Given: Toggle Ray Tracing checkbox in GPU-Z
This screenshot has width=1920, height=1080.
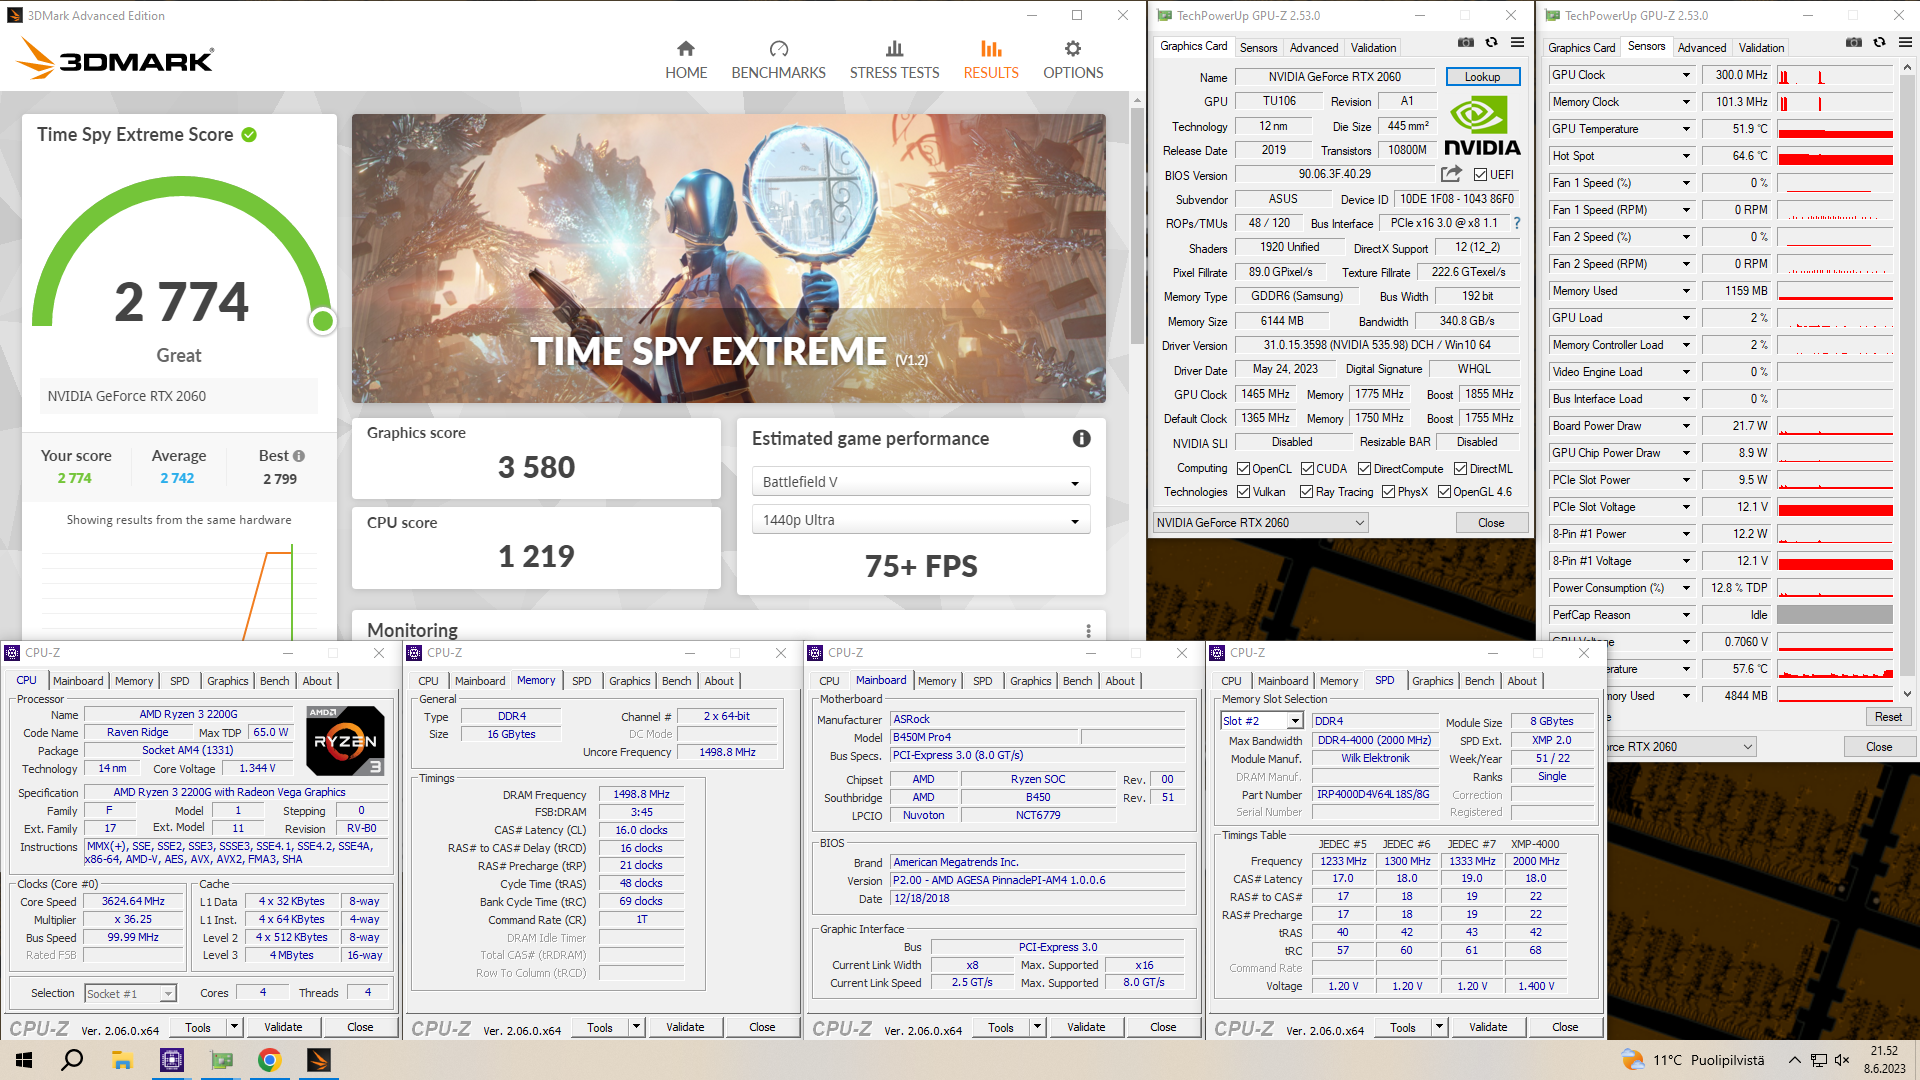Looking at the screenshot, I should coord(1306,492).
